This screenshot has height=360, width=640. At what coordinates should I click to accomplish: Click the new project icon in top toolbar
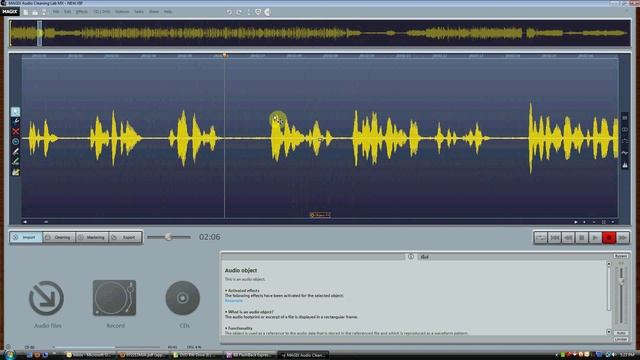pos(26,12)
